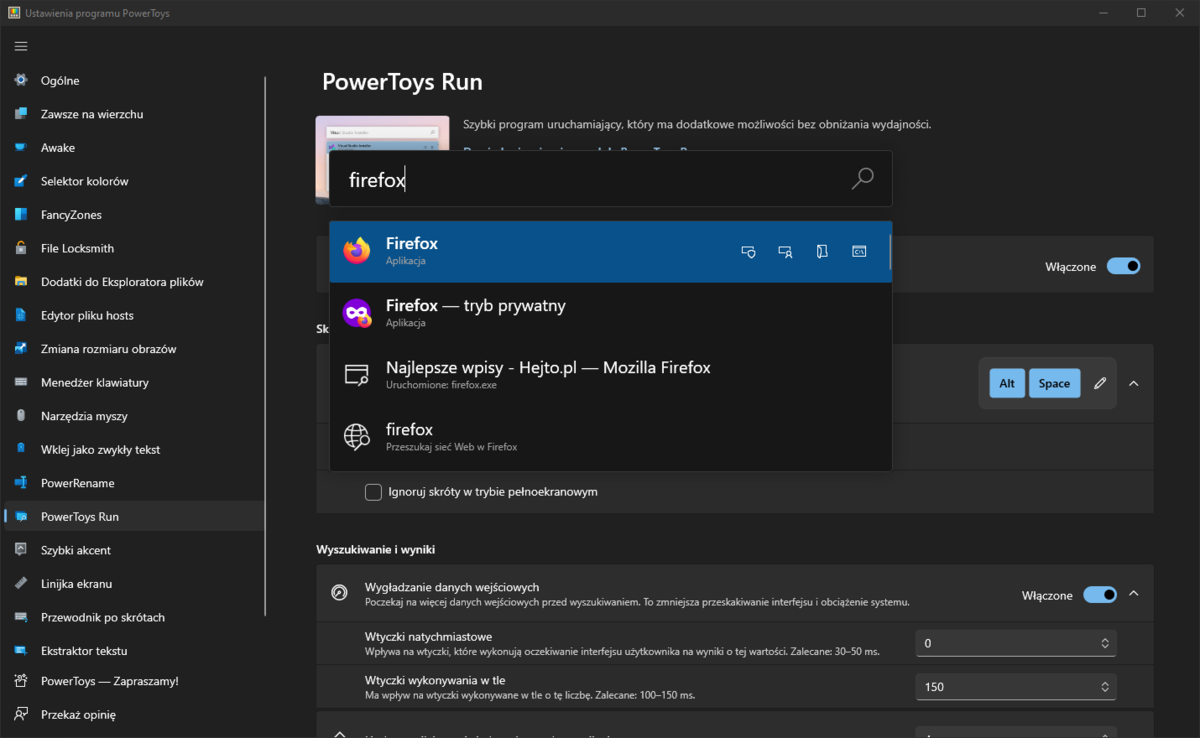Open PowerToys — Zapraszamy! sidebar page
Viewport: 1200px width, 738px height.
[x=134, y=681]
